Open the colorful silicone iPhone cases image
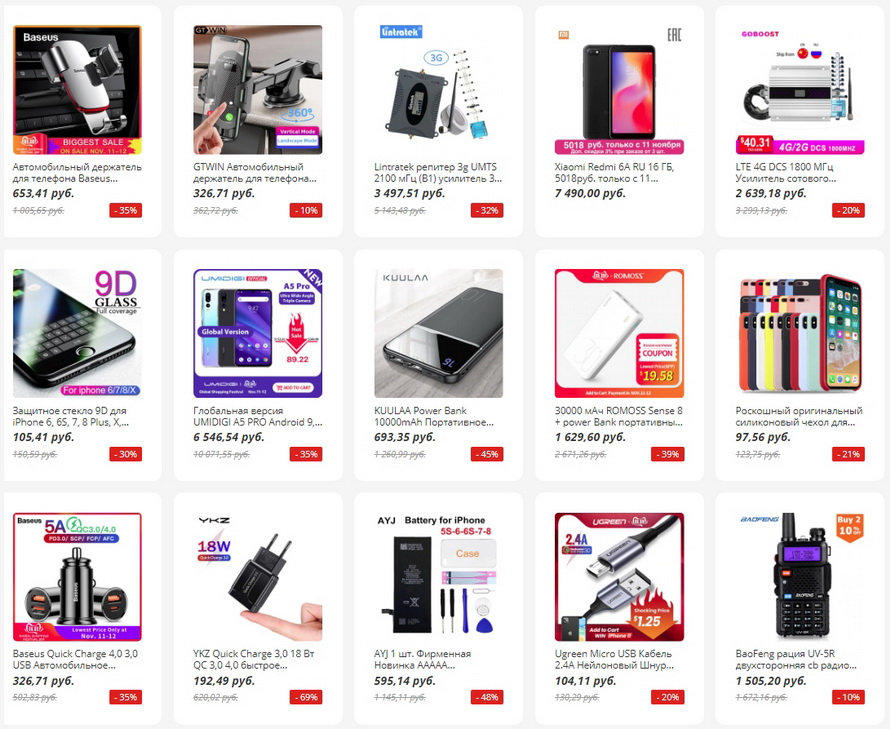The width and height of the screenshot is (890, 729). coord(800,333)
